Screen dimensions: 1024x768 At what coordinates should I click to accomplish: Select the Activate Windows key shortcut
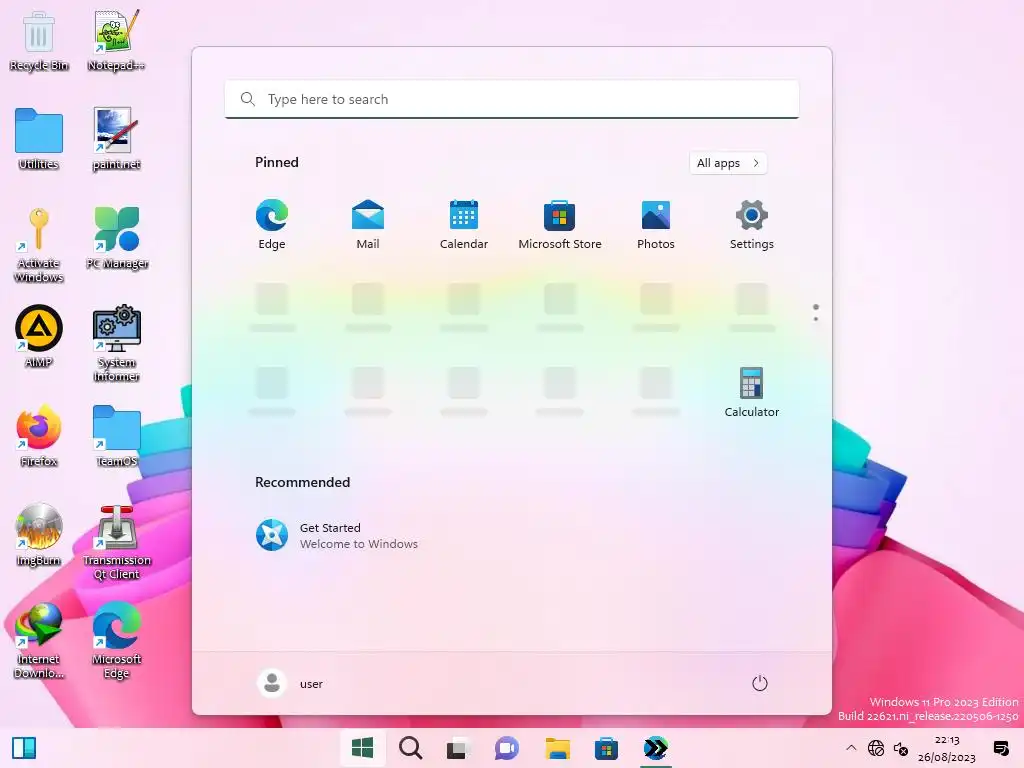coord(39,246)
